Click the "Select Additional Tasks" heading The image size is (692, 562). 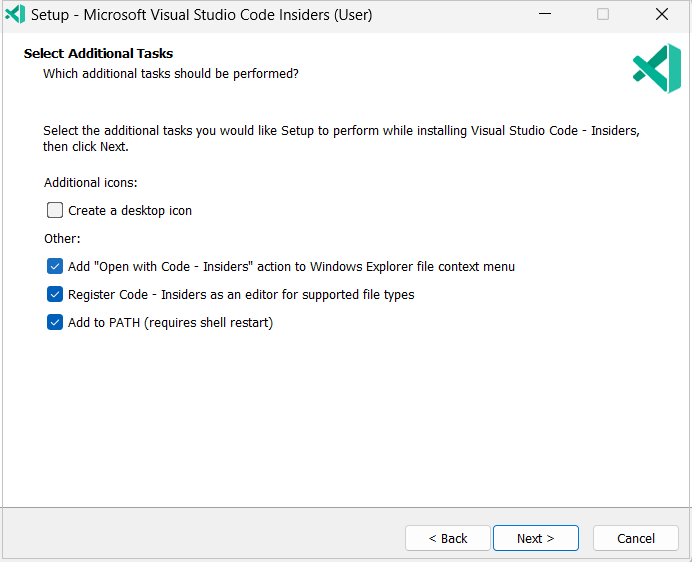point(98,53)
